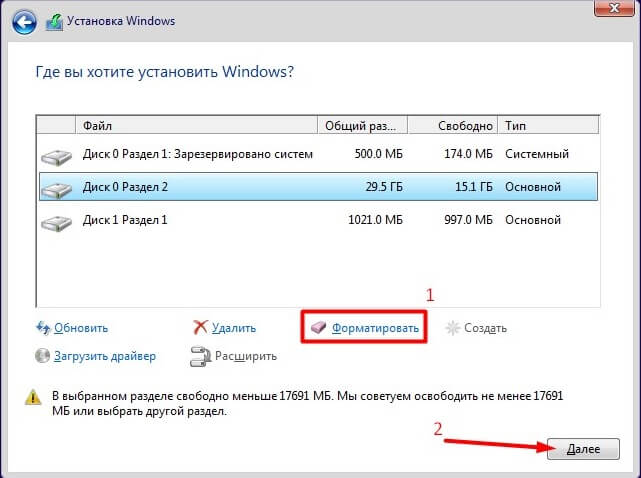Image resolution: width=641 pixels, height=478 pixels.
Task: Click the yellow warning triangle icon
Action: 31,397
